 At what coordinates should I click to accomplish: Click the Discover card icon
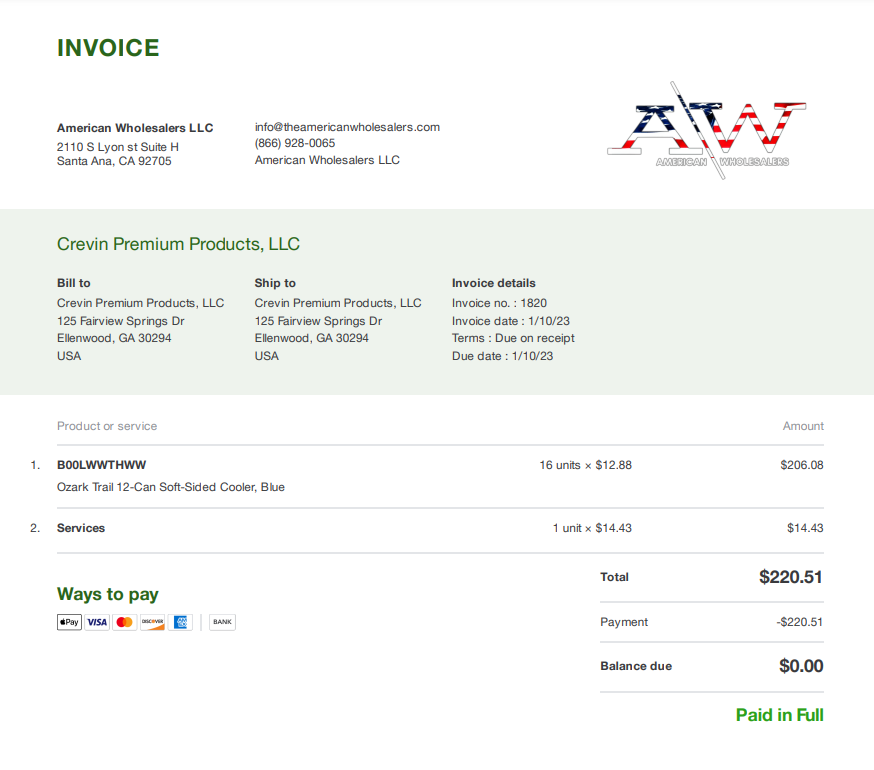152,622
